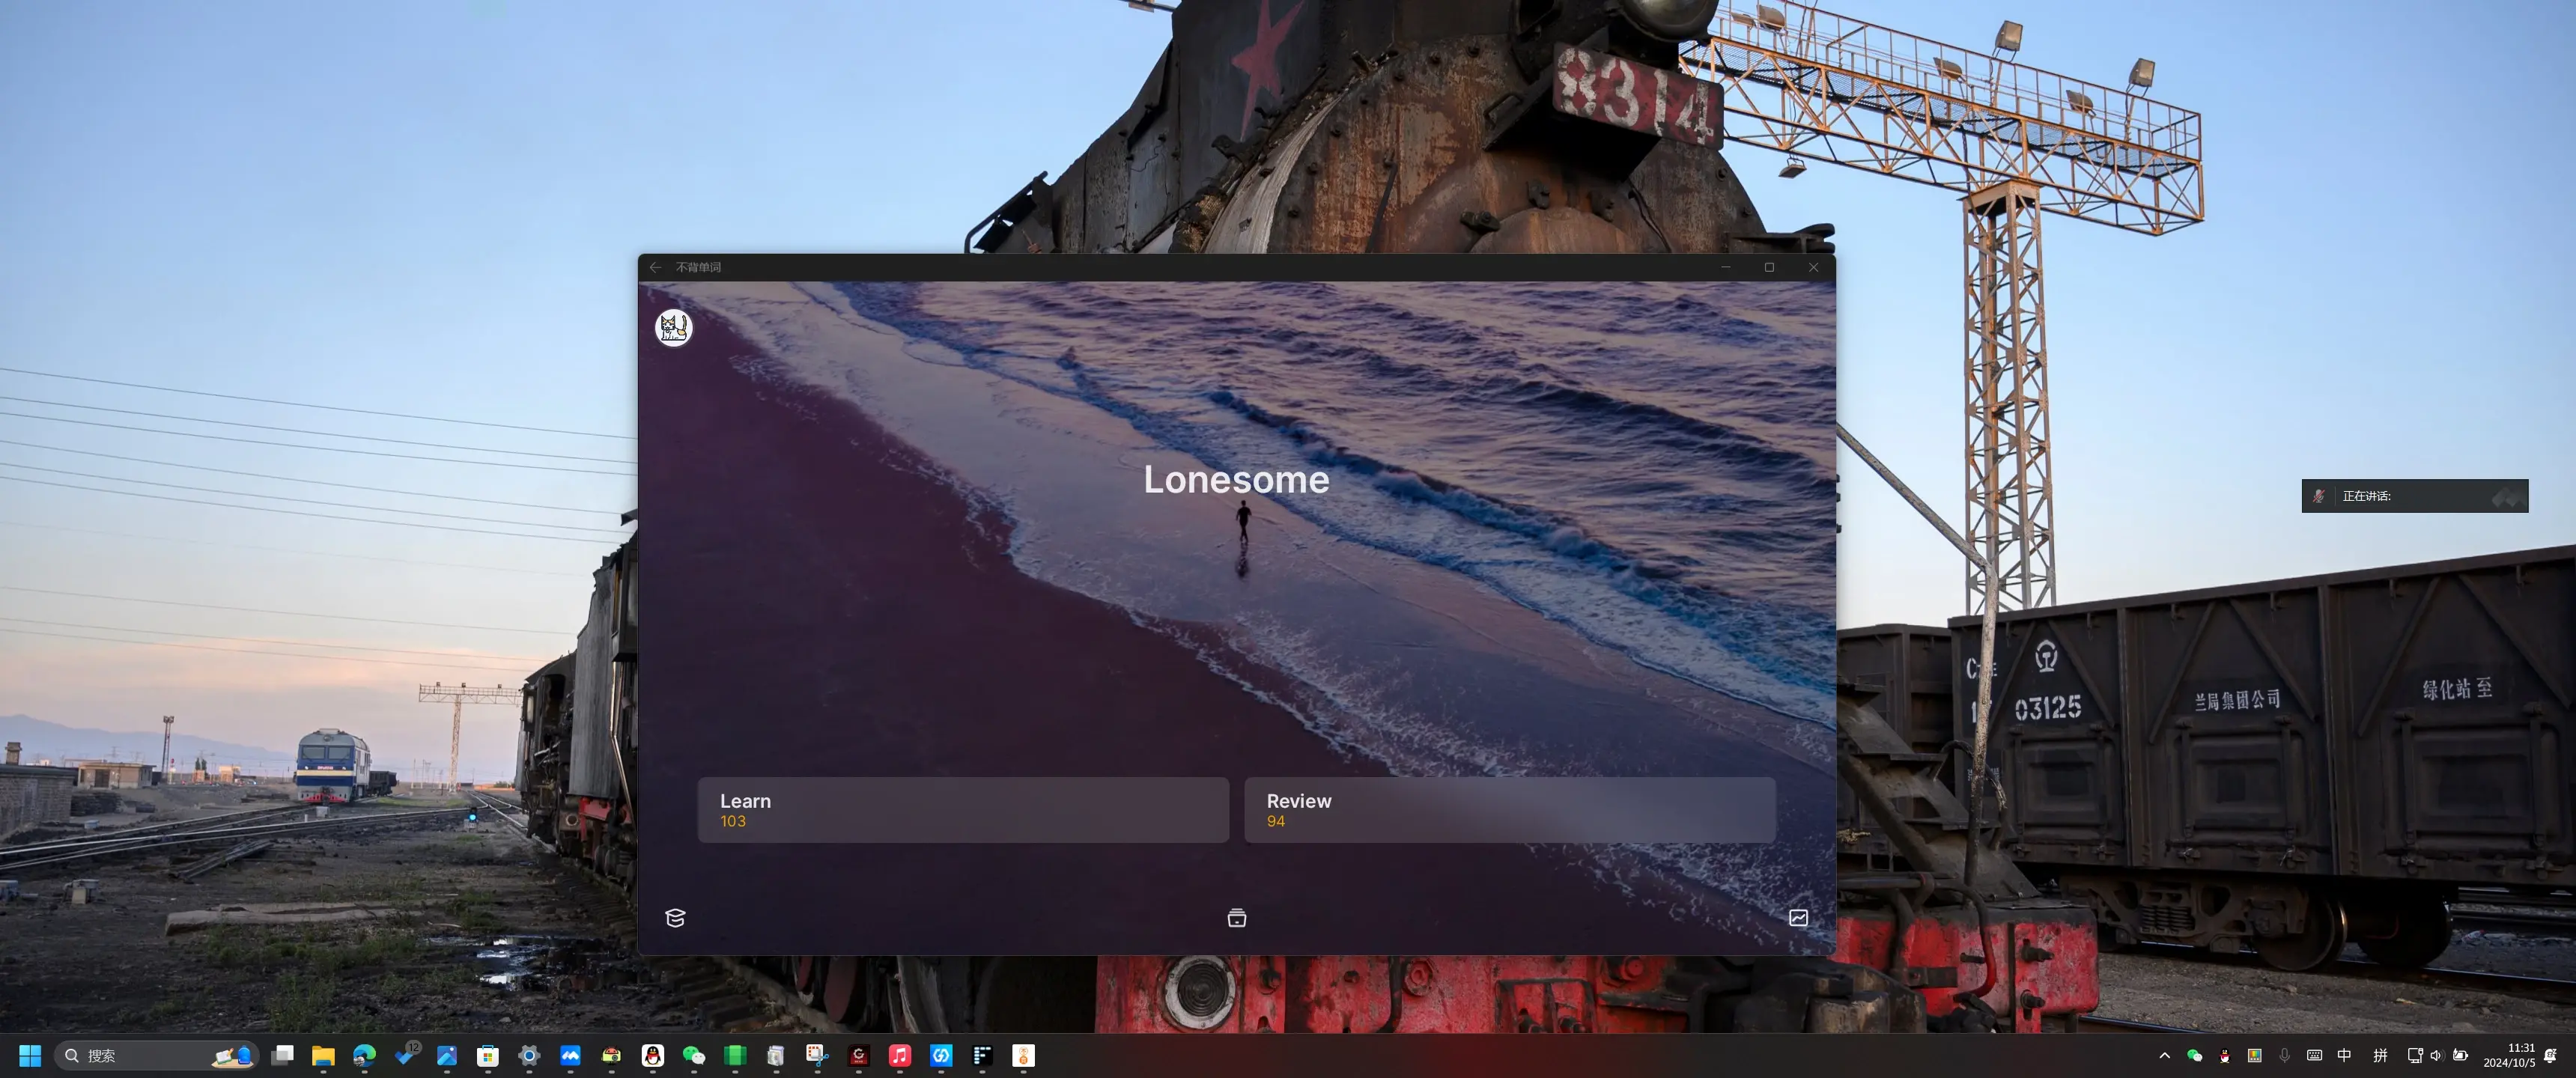This screenshot has height=1078, width=2576.
Task: Open File Explorer from the taskbar
Action: pyautogui.click(x=323, y=1055)
